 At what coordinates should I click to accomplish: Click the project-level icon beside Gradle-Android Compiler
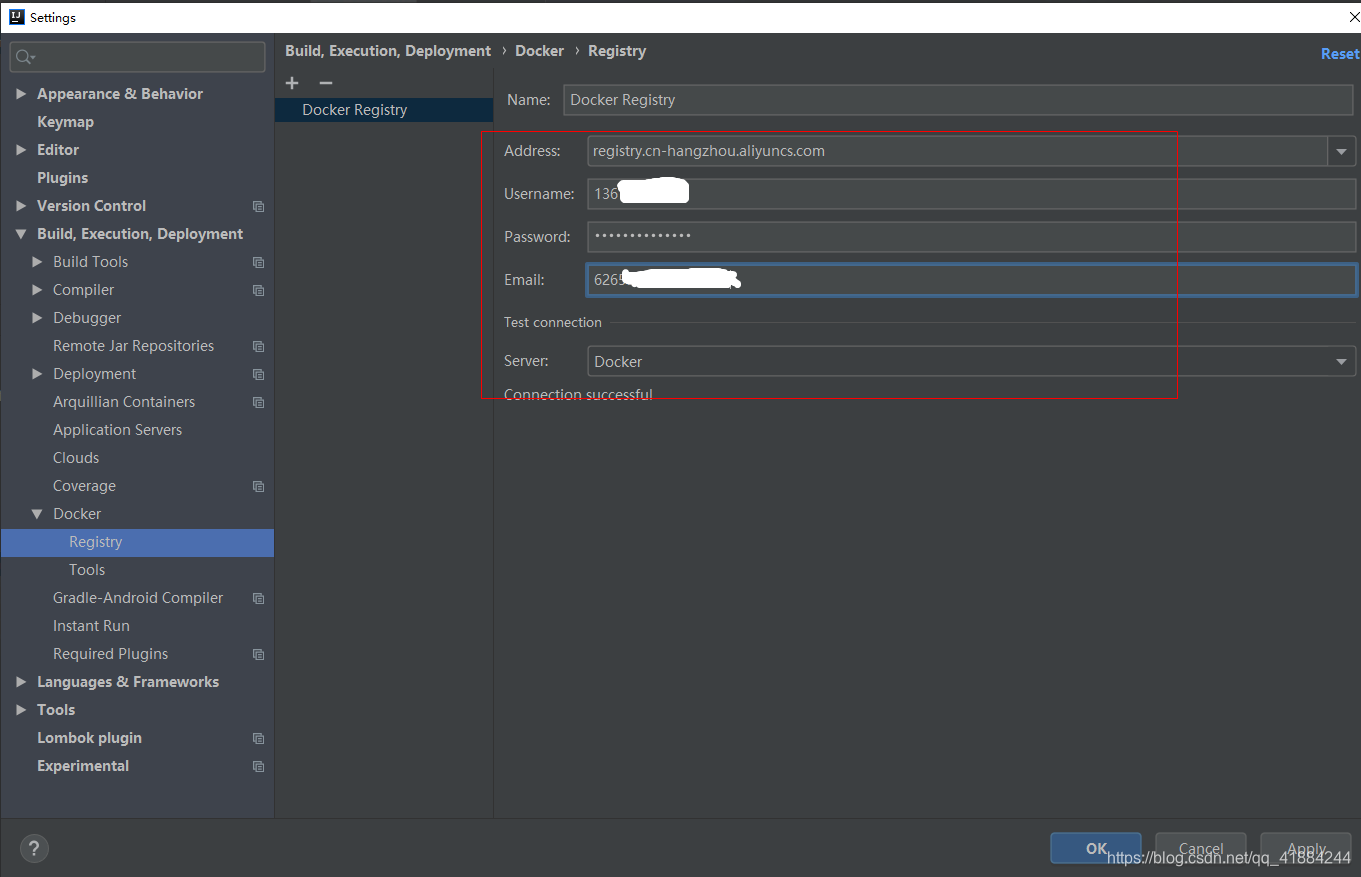point(258,598)
